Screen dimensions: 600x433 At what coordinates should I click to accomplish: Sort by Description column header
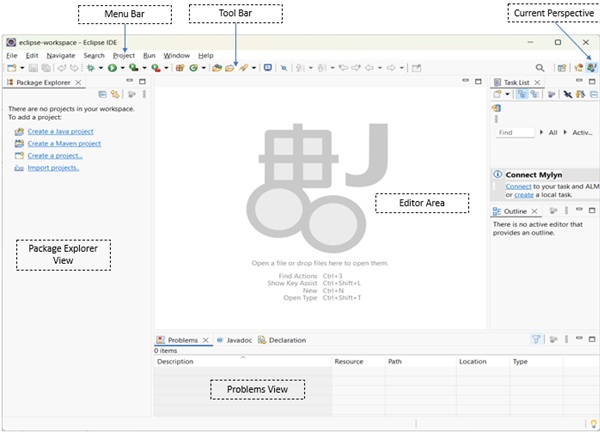(x=243, y=361)
